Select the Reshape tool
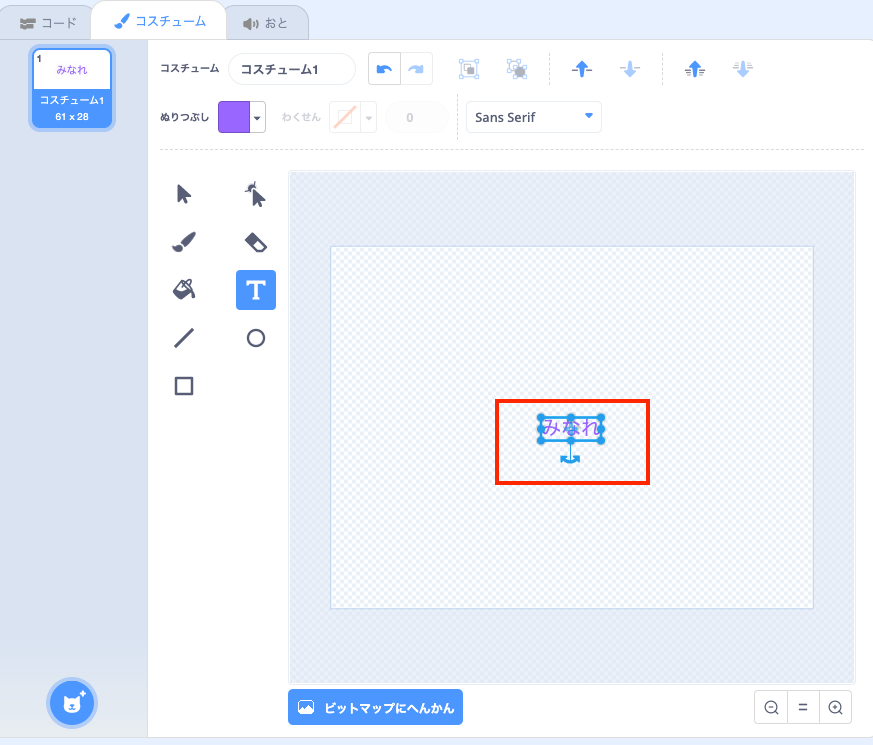Image resolution: width=873 pixels, height=745 pixels. (x=256, y=194)
